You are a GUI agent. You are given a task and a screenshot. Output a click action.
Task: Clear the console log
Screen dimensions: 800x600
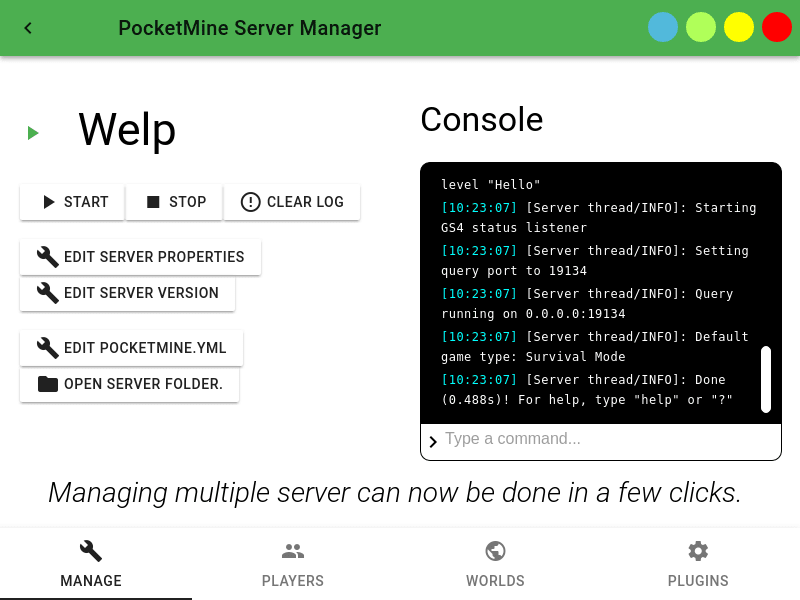coord(292,202)
